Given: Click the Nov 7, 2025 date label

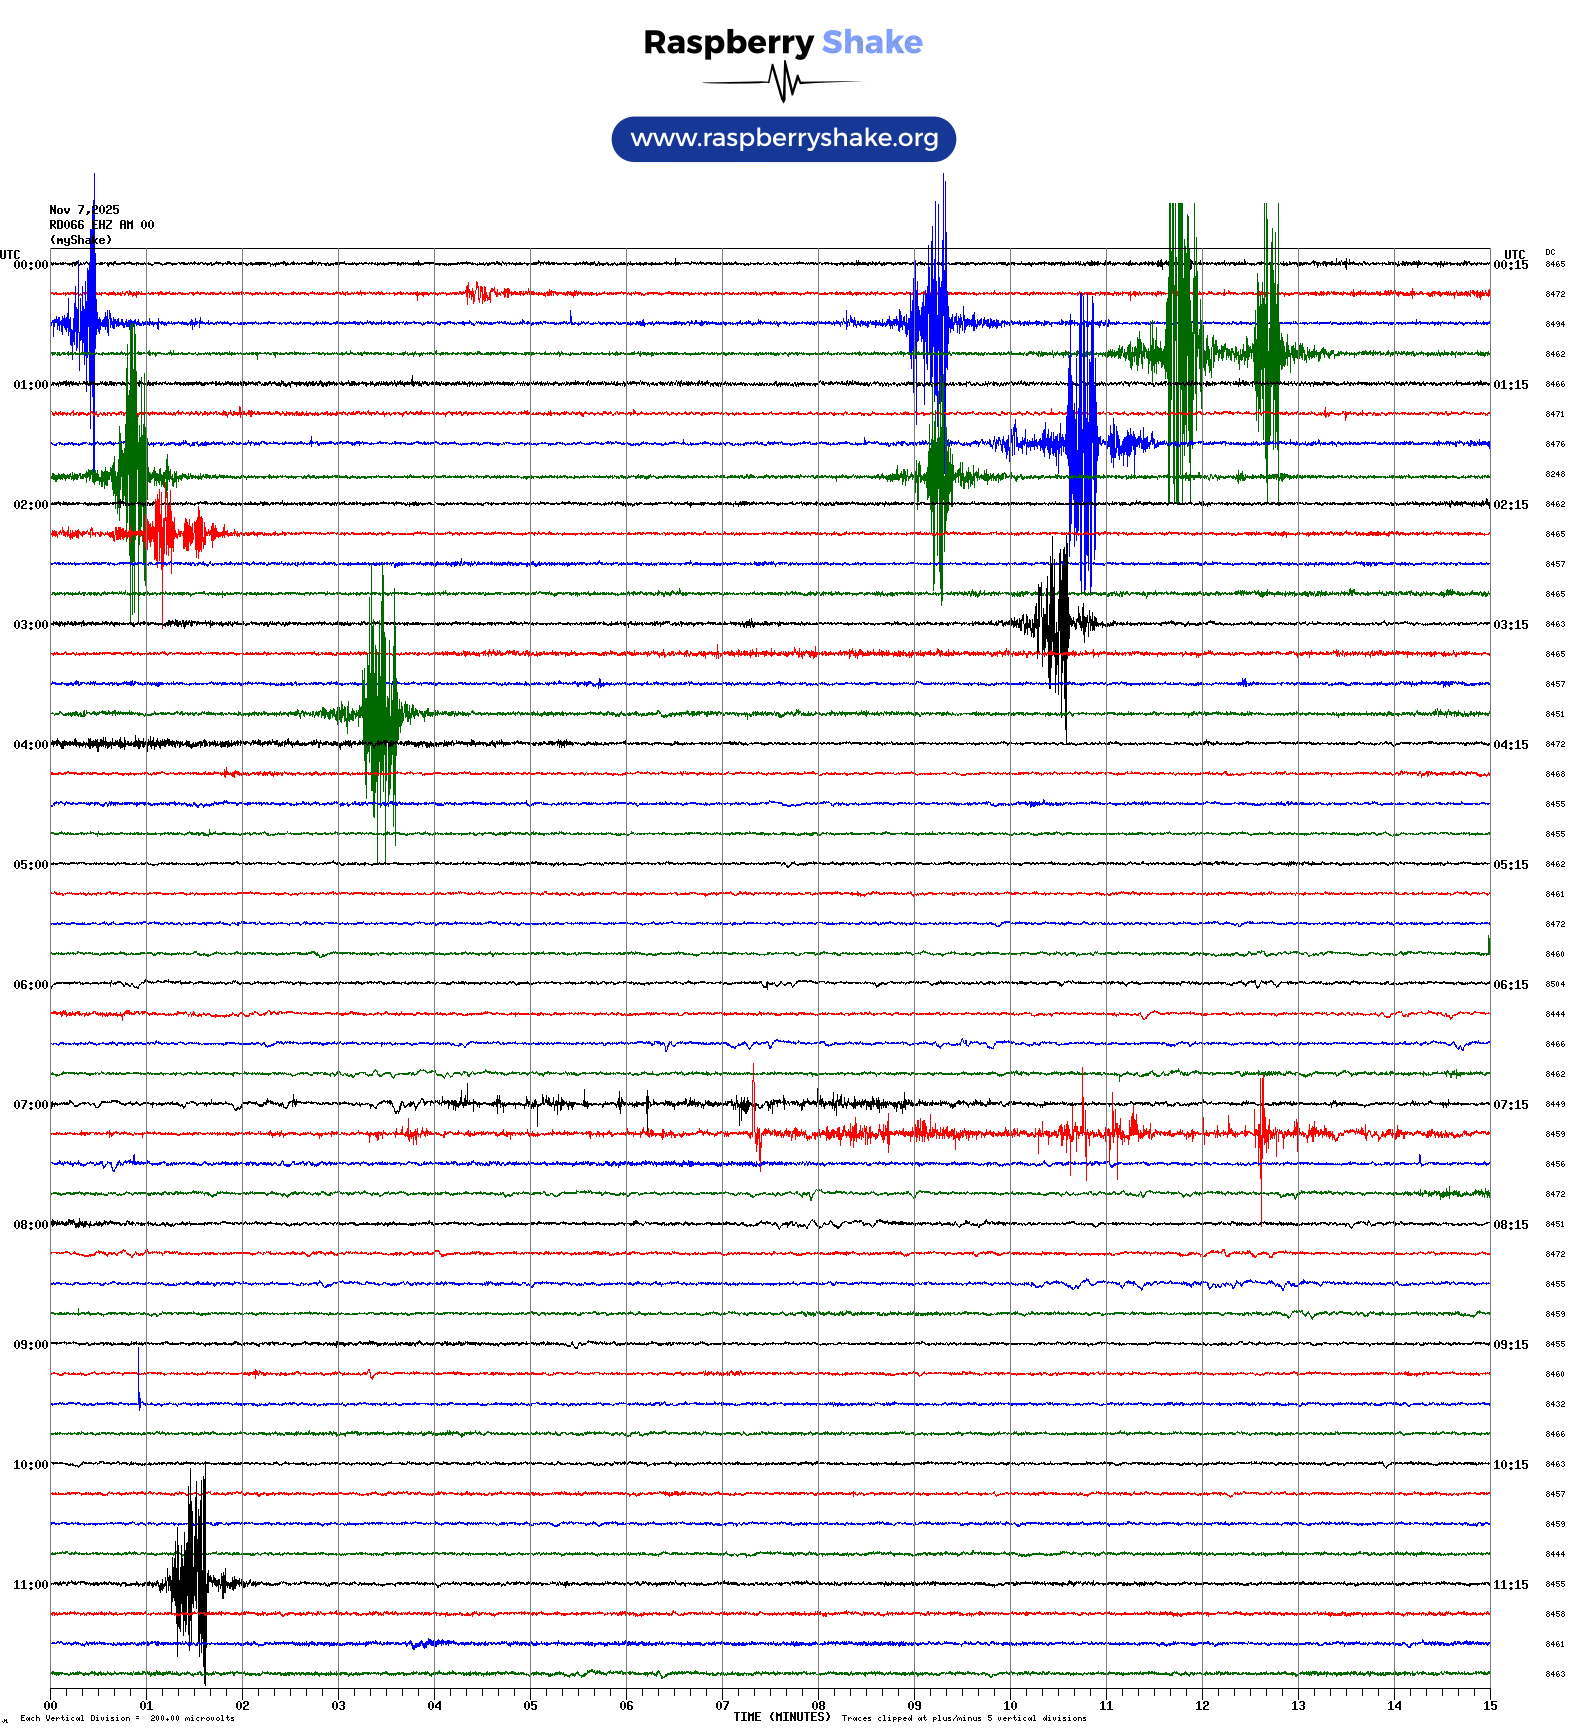Looking at the screenshot, I should 84,210.
